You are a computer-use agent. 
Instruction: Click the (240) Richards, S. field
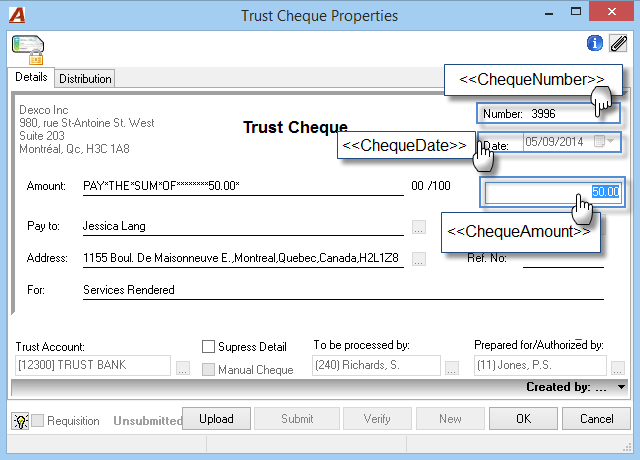click(x=376, y=365)
